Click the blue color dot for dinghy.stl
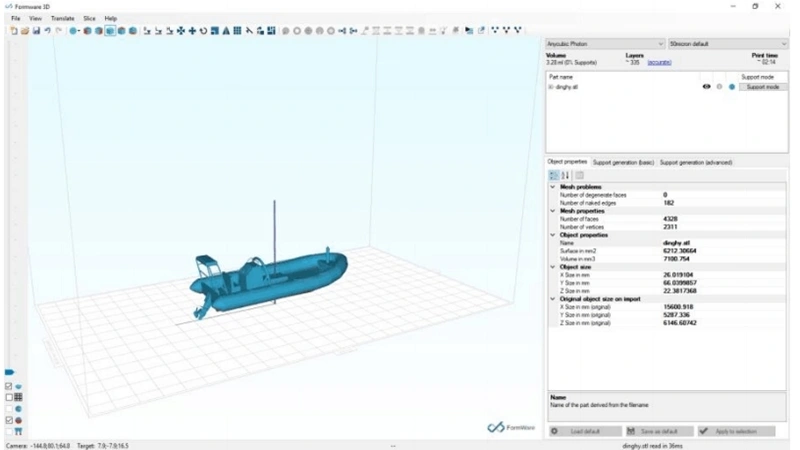Viewport: 800px width, 450px height. click(x=732, y=87)
